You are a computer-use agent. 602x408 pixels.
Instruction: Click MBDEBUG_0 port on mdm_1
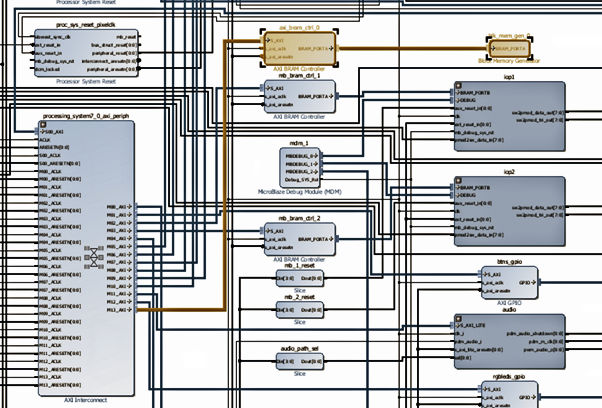click(302, 156)
